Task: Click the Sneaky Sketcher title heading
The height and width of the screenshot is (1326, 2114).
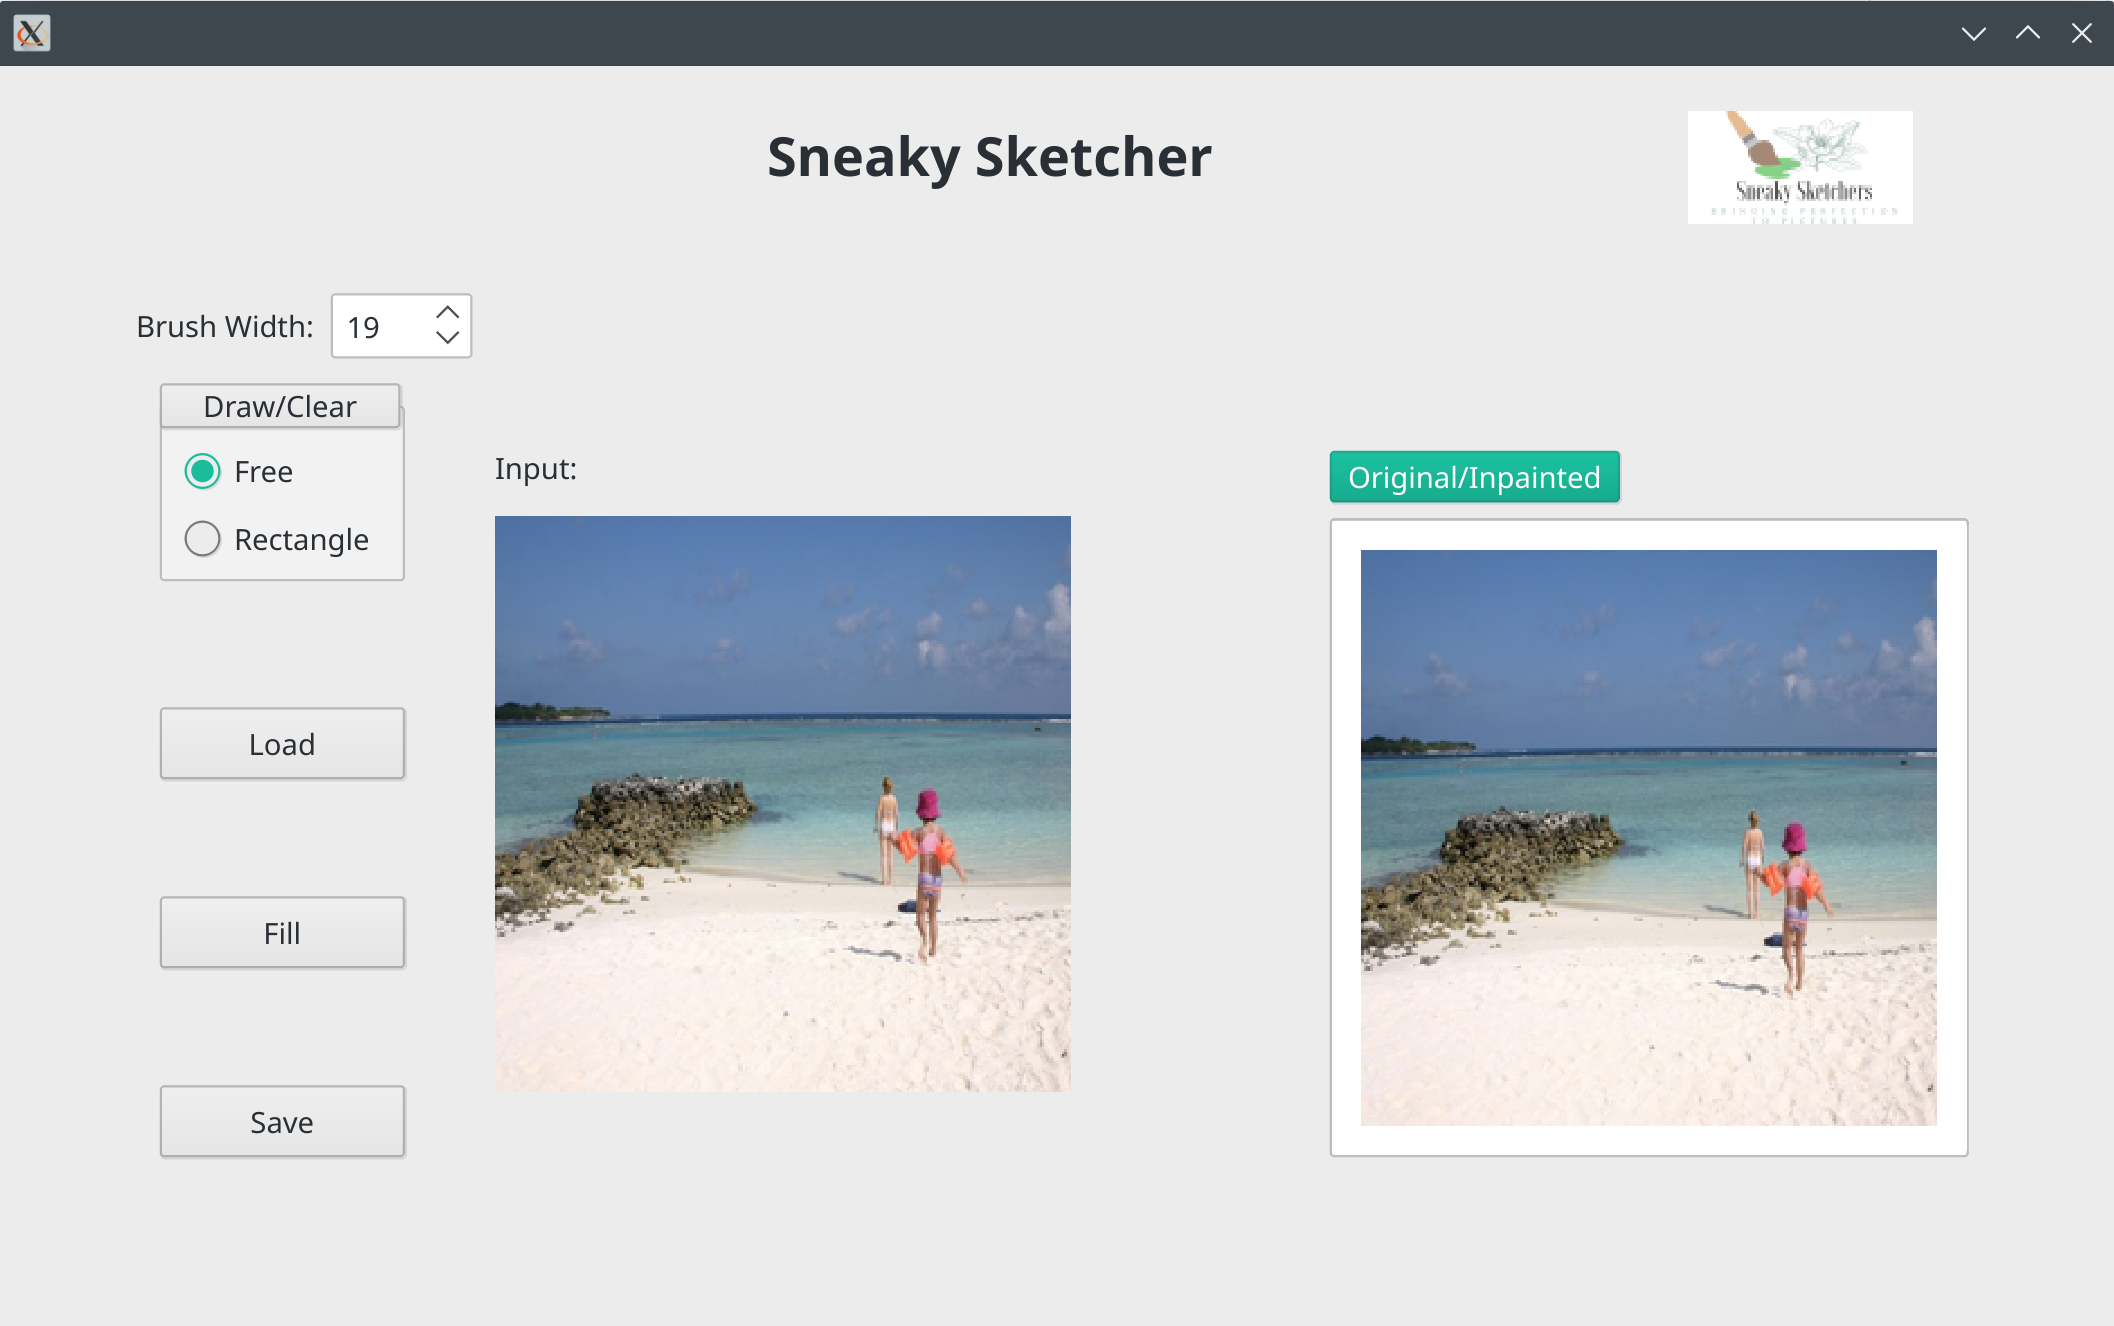Action: tap(988, 157)
